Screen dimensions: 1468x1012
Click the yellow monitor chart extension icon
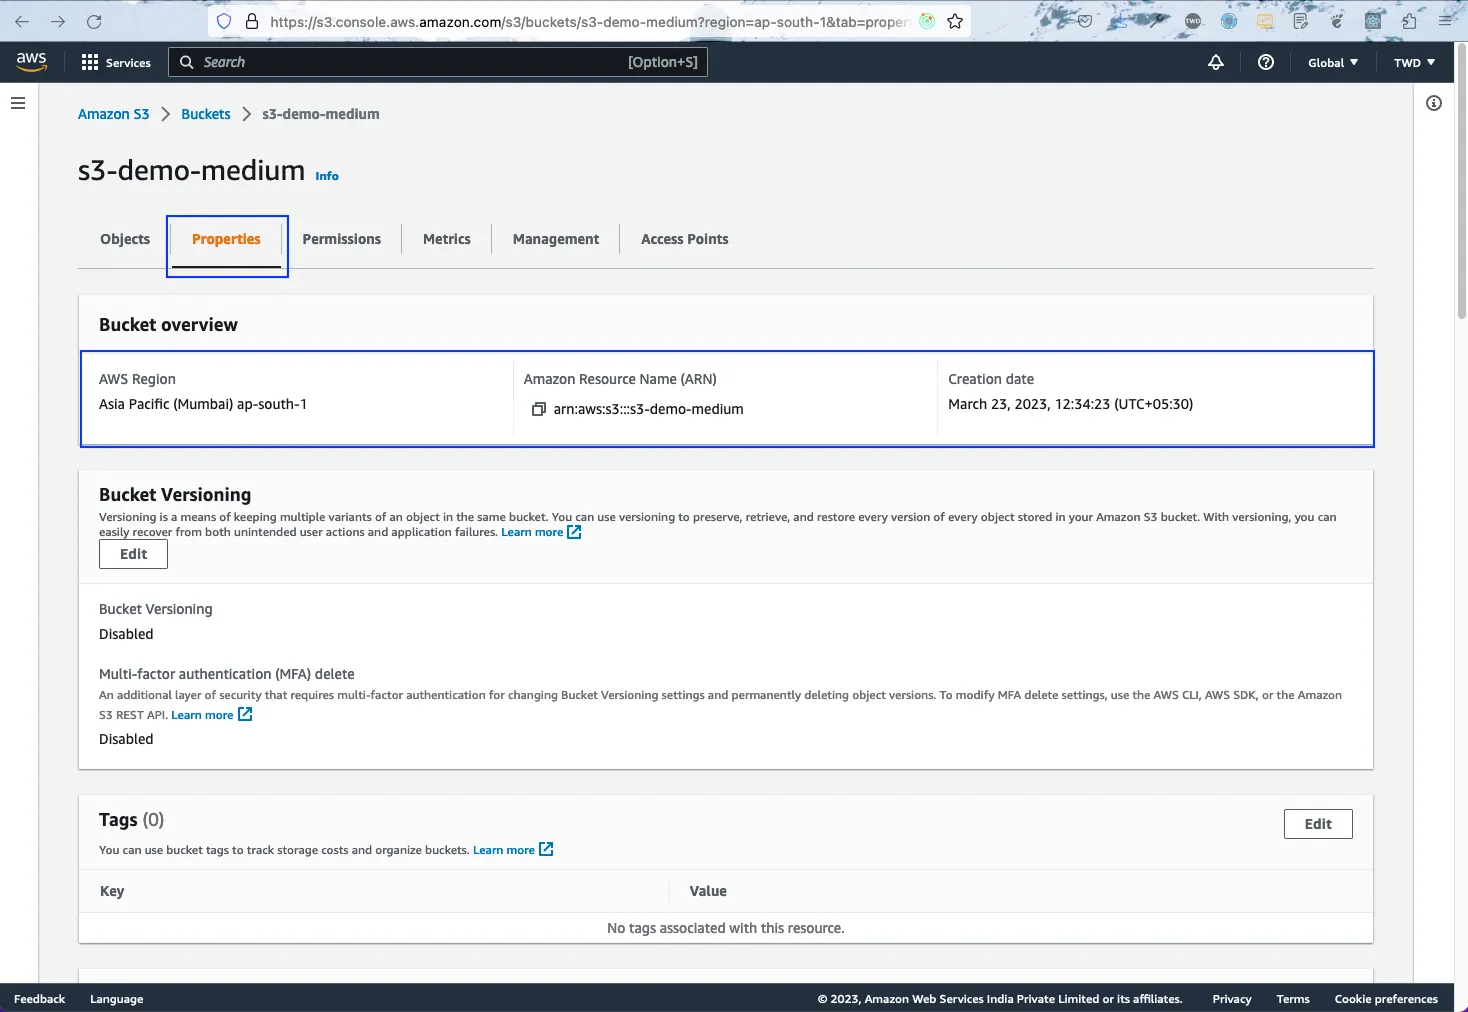[x=1265, y=21]
